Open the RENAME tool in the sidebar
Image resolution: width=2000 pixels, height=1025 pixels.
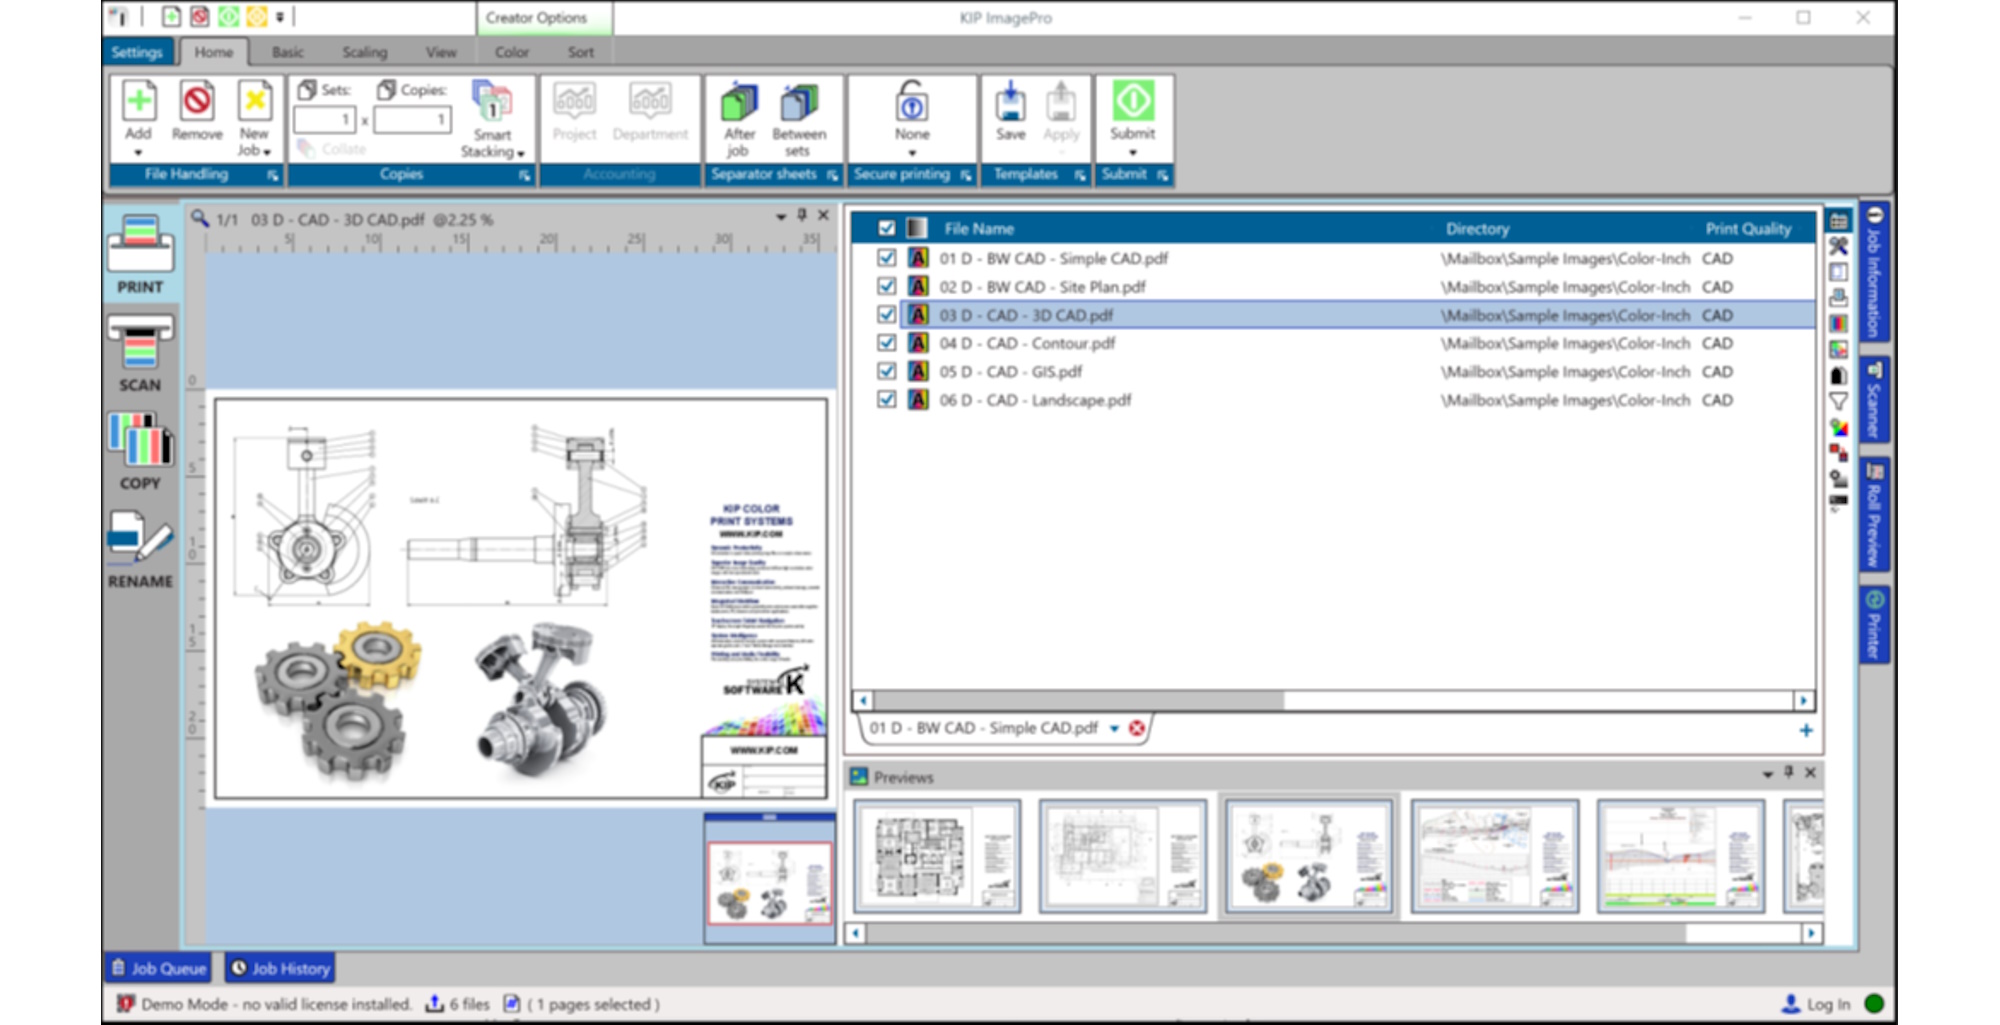click(140, 549)
